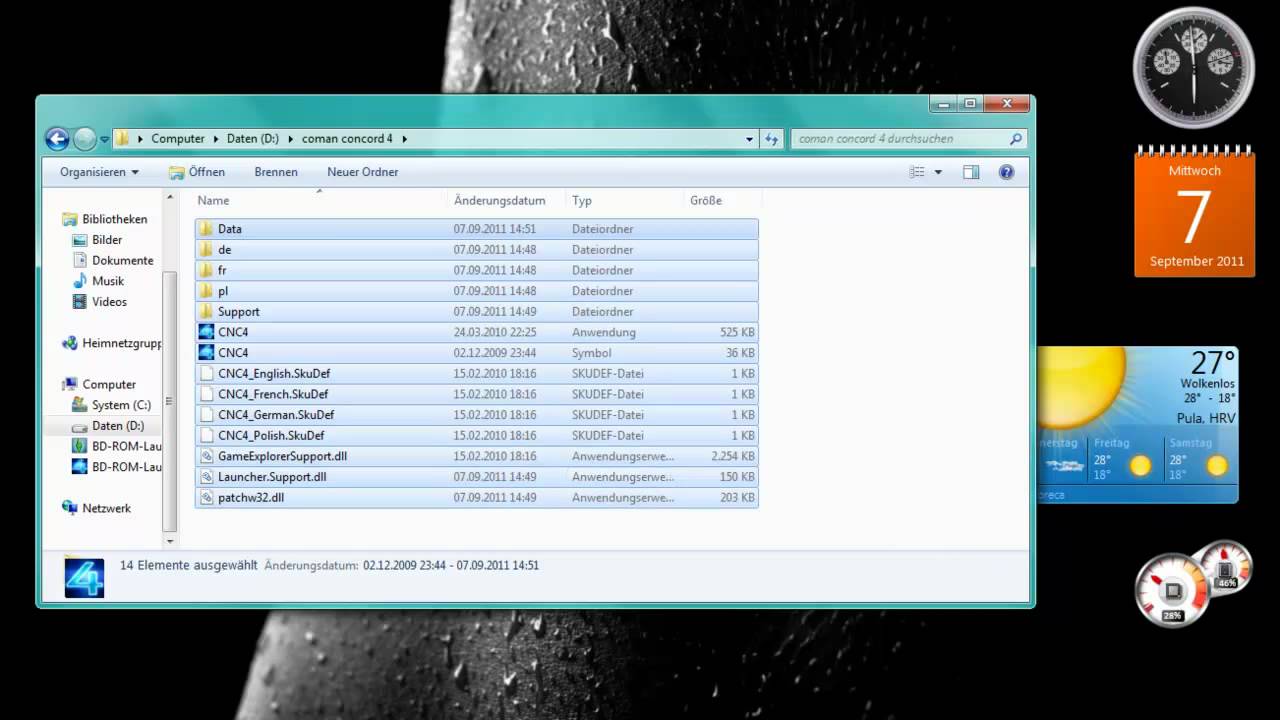This screenshot has height=720, width=1280.
Task: Select the CNC4_French.SkuDef file name
Action: pyautogui.click(x=273, y=394)
